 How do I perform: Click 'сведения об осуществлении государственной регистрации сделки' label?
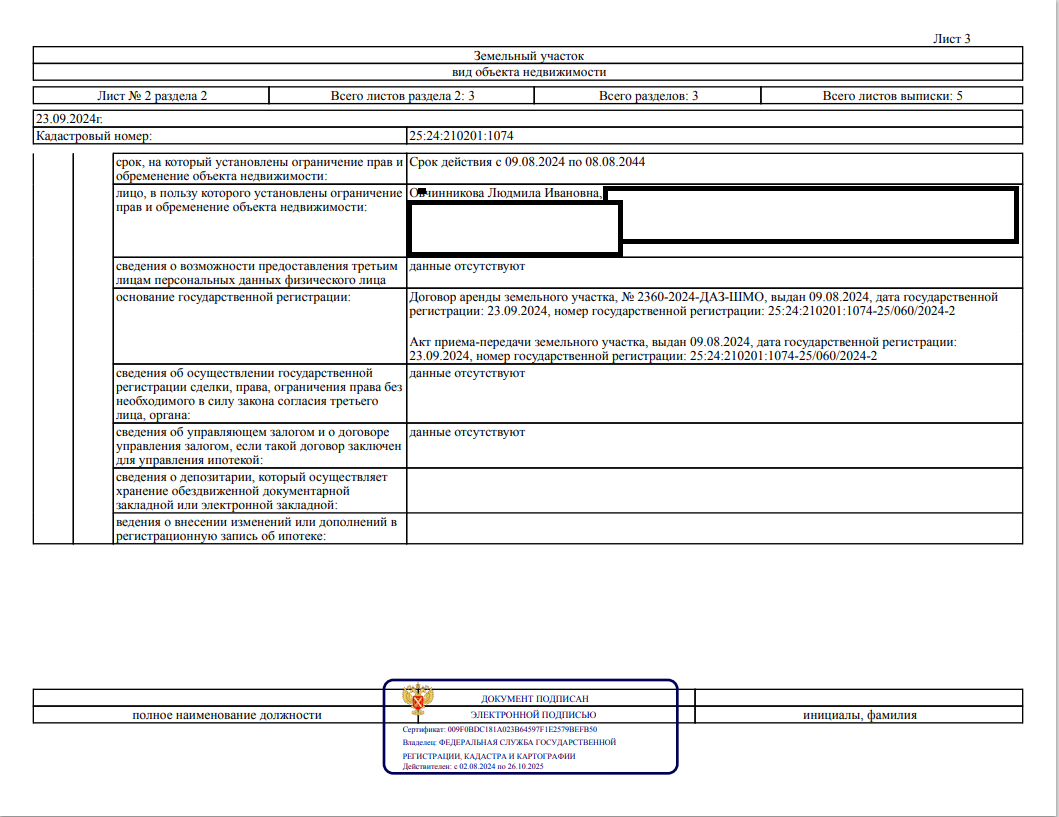[259, 394]
